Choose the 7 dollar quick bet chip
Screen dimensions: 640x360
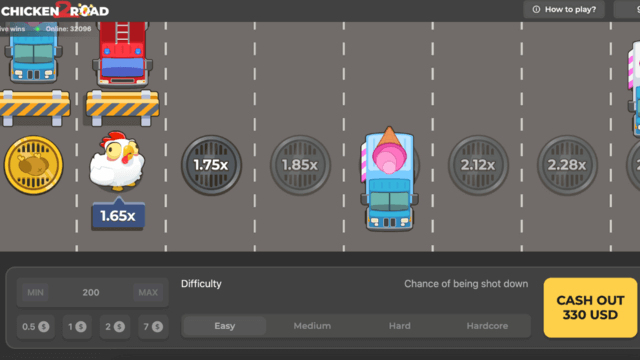pos(153,327)
